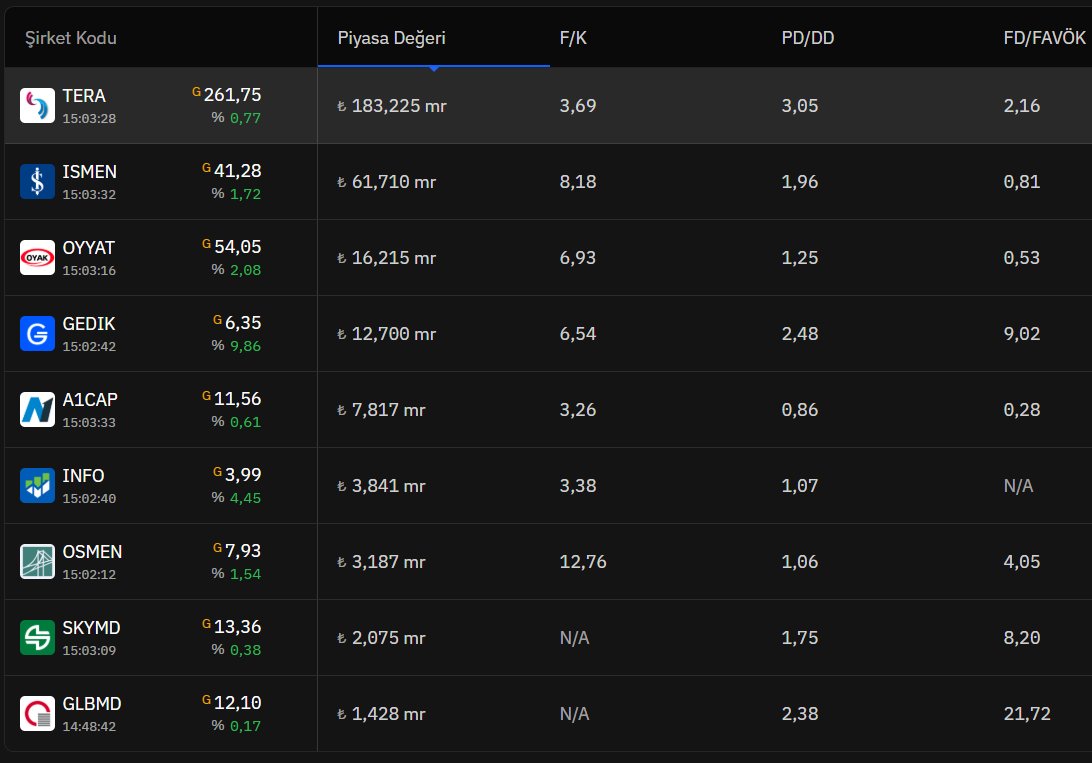This screenshot has width=1092, height=763.
Task: Click the A1CAP company logo icon
Action: (37, 409)
